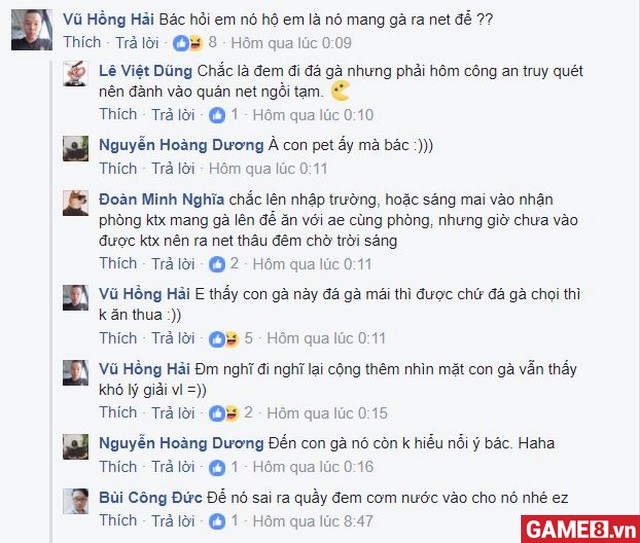Open Đoàn Minh Nghĩa's profile name link
This screenshot has height=543, width=640.
pos(162,200)
